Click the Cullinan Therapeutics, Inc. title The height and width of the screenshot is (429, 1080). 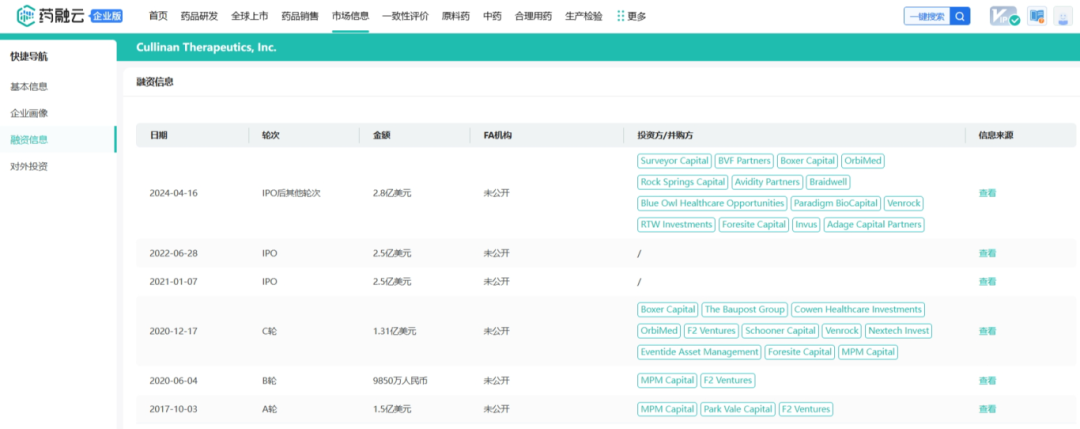206,48
